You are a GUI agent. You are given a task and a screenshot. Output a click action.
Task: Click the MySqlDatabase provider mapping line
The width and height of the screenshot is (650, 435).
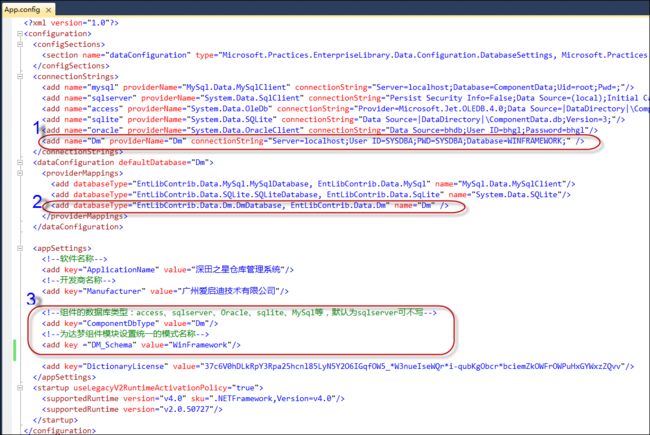[x=313, y=184]
